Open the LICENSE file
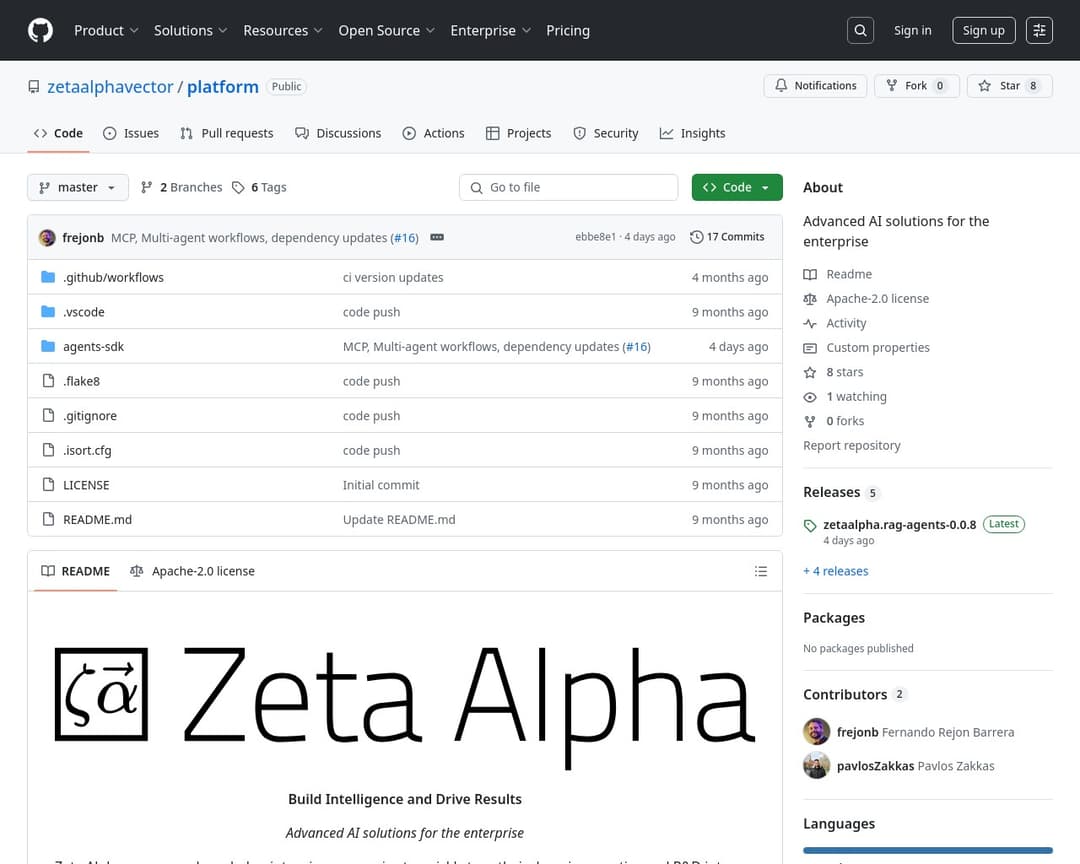This screenshot has width=1080, height=864. [x=86, y=485]
